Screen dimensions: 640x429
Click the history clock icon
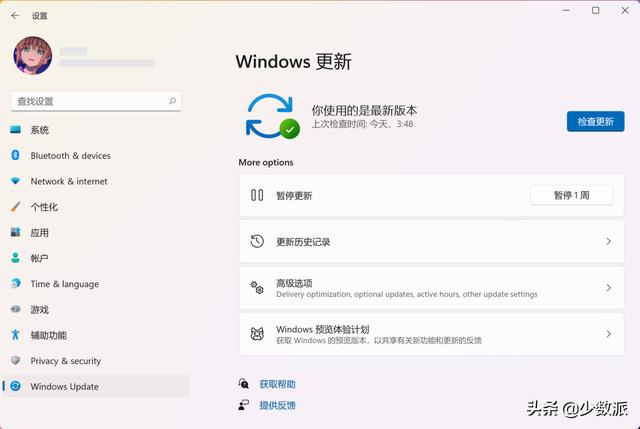coord(257,241)
